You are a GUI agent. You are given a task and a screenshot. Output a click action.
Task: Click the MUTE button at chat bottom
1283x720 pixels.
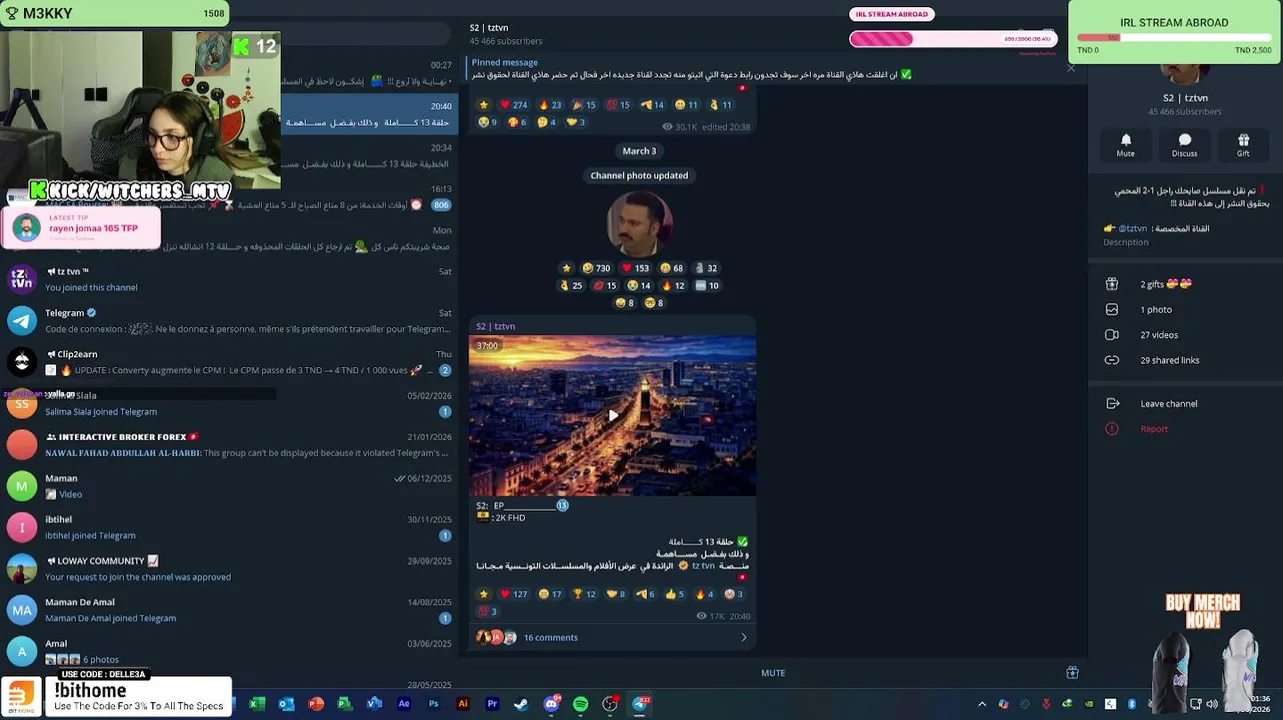coord(773,673)
